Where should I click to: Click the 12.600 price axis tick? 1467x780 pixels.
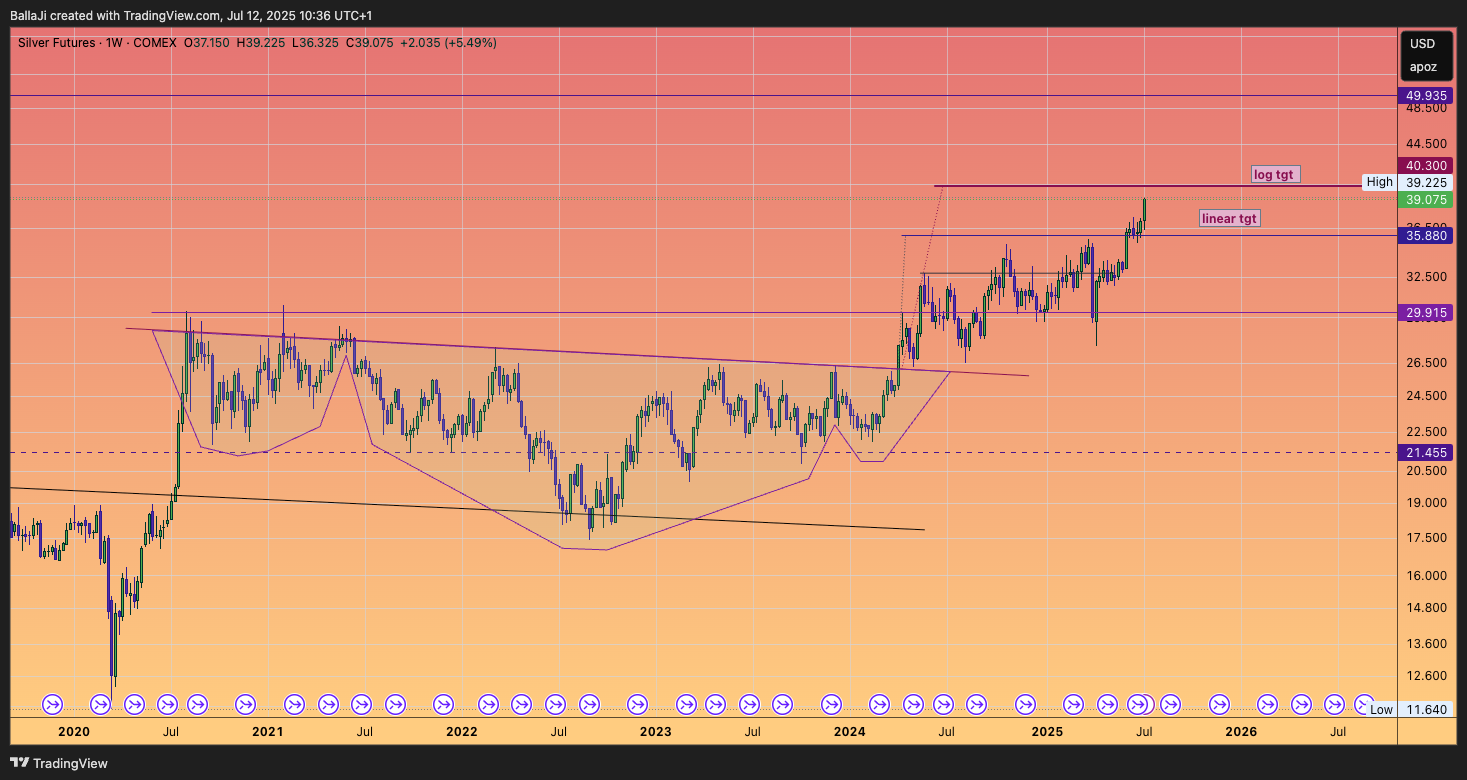pos(1427,676)
